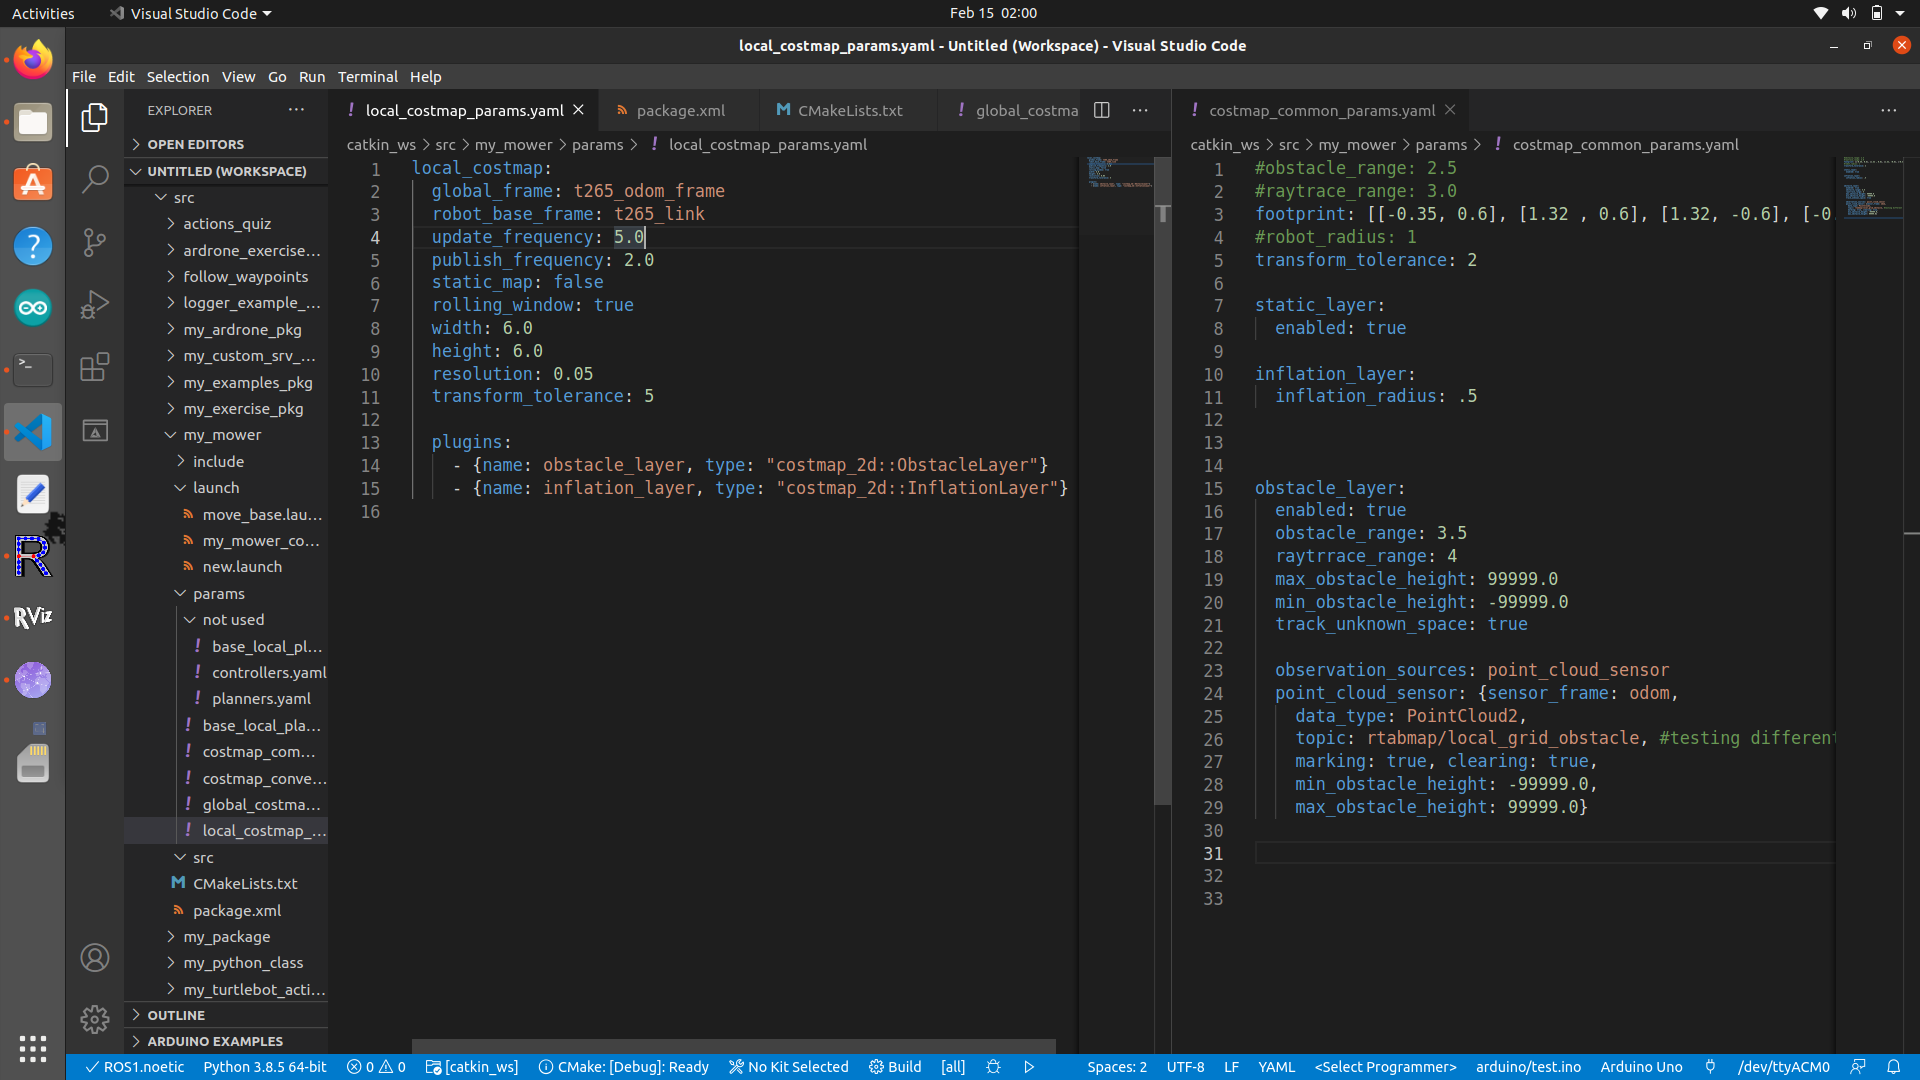Image resolution: width=1920 pixels, height=1080 pixels.
Task: Click No Kit Selected in status bar
Action: [789, 1067]
